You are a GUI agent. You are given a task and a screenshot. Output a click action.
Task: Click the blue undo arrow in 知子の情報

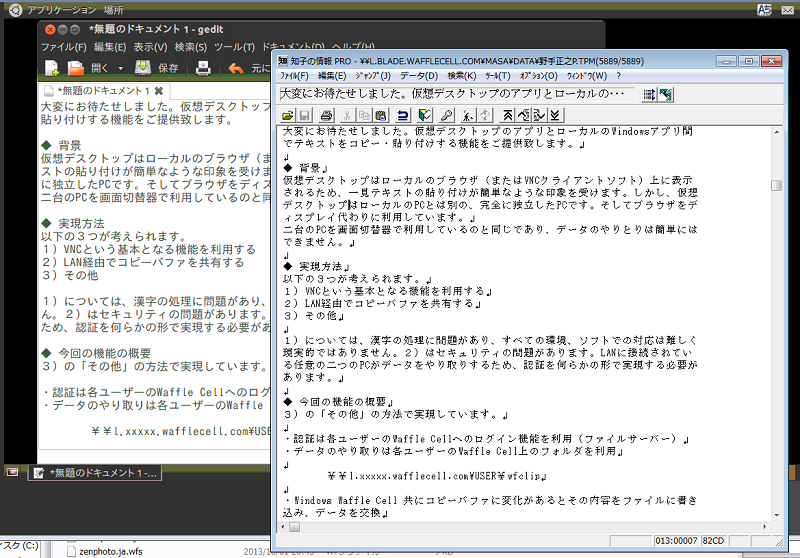[403, 115]
